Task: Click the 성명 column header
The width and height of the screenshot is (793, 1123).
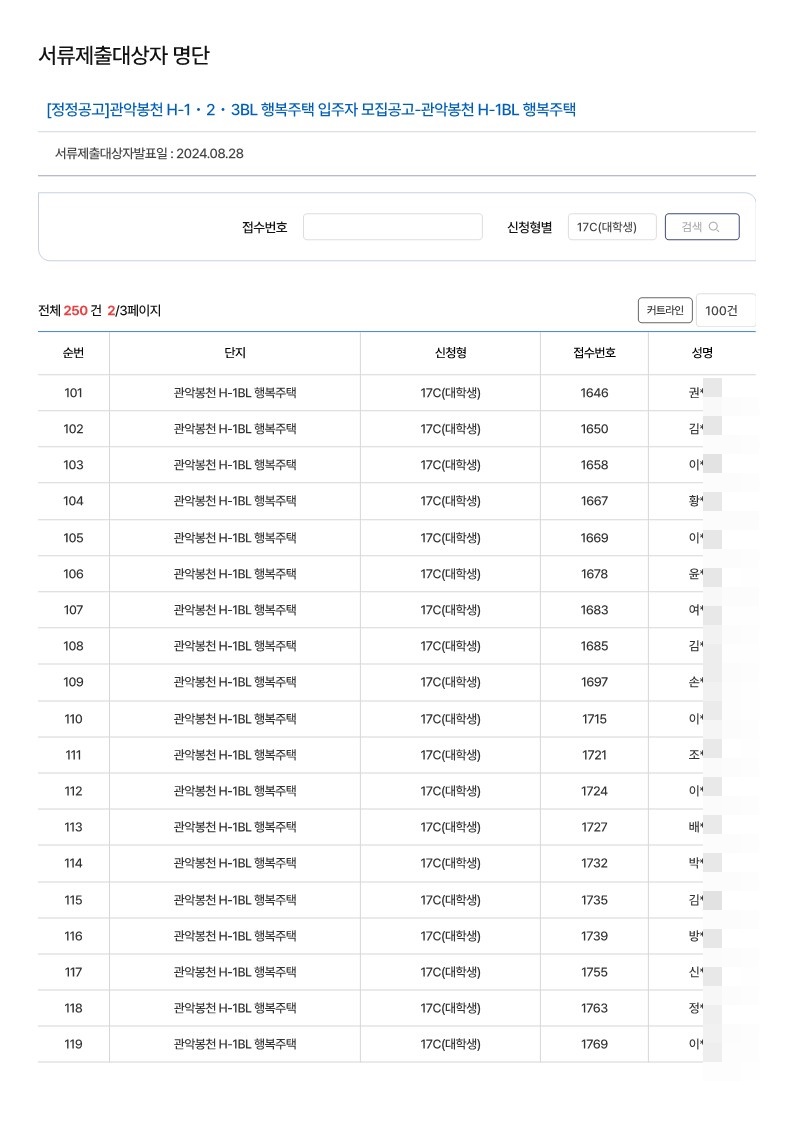Action: pyautogui.click(x=703, y=352)
